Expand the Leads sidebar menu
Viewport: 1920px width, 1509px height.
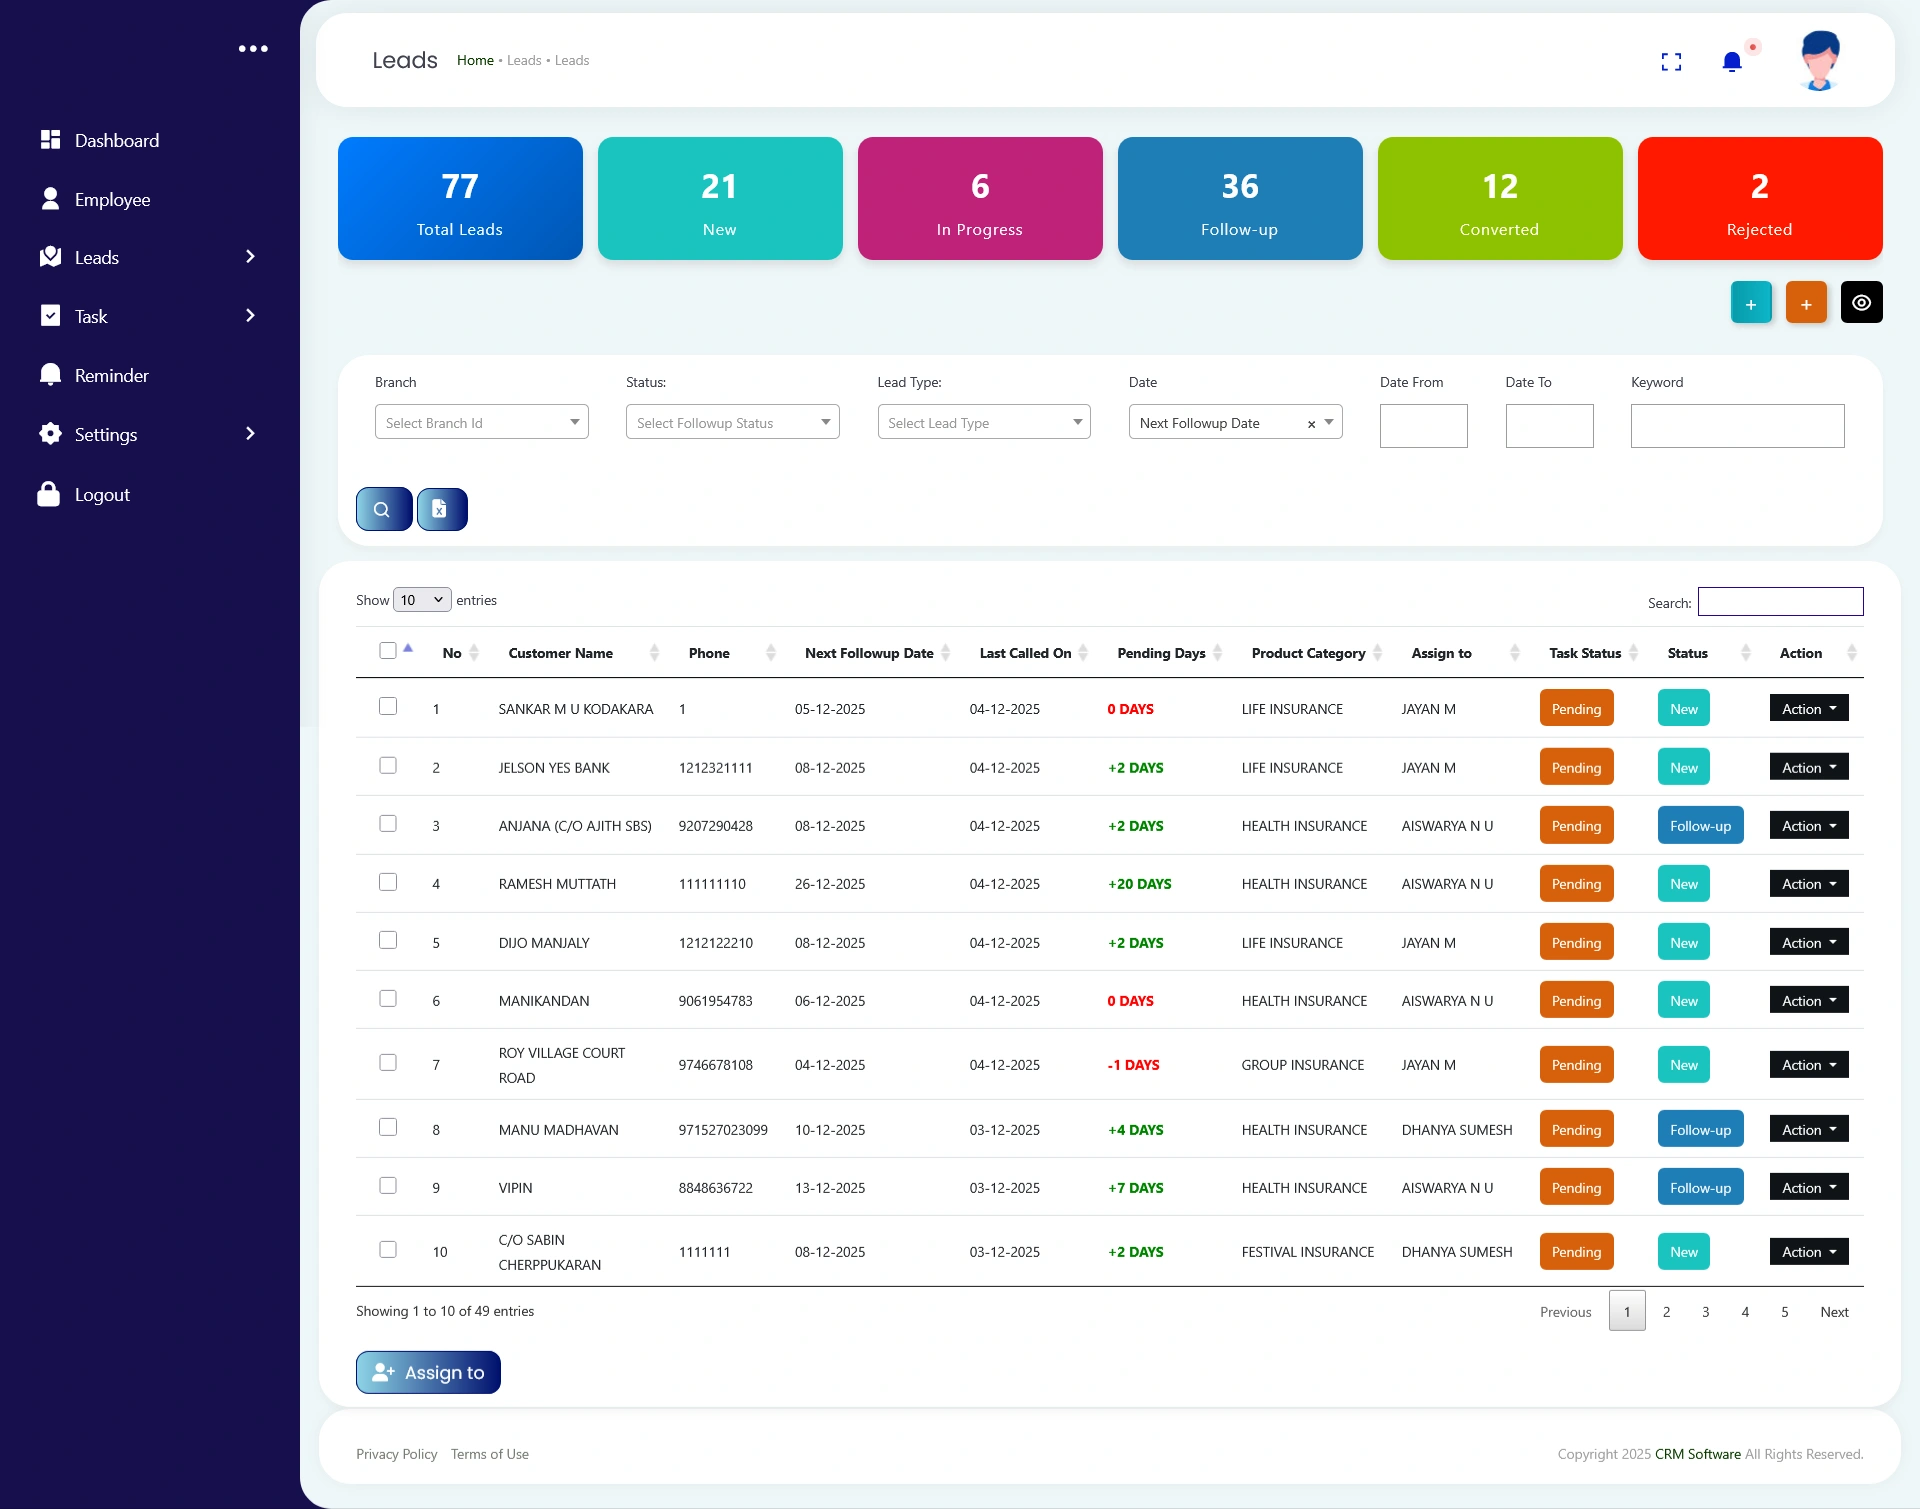click(x=148, y=258)
